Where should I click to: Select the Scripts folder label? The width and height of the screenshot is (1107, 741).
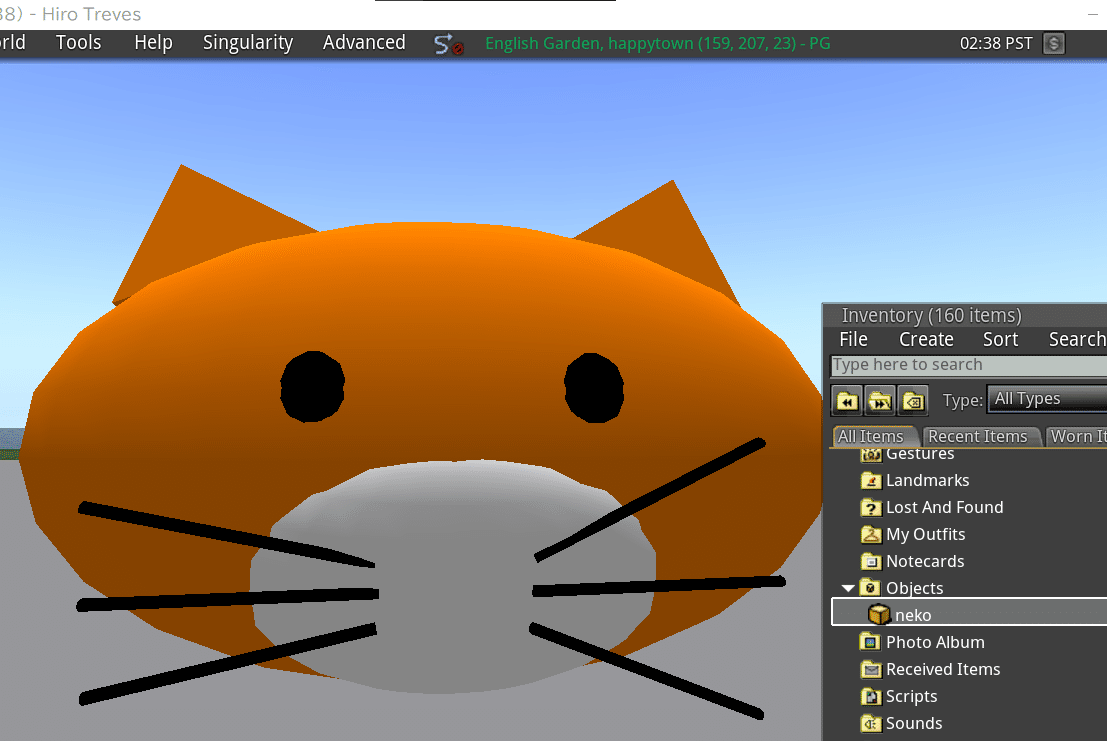(x=911, y=697)
